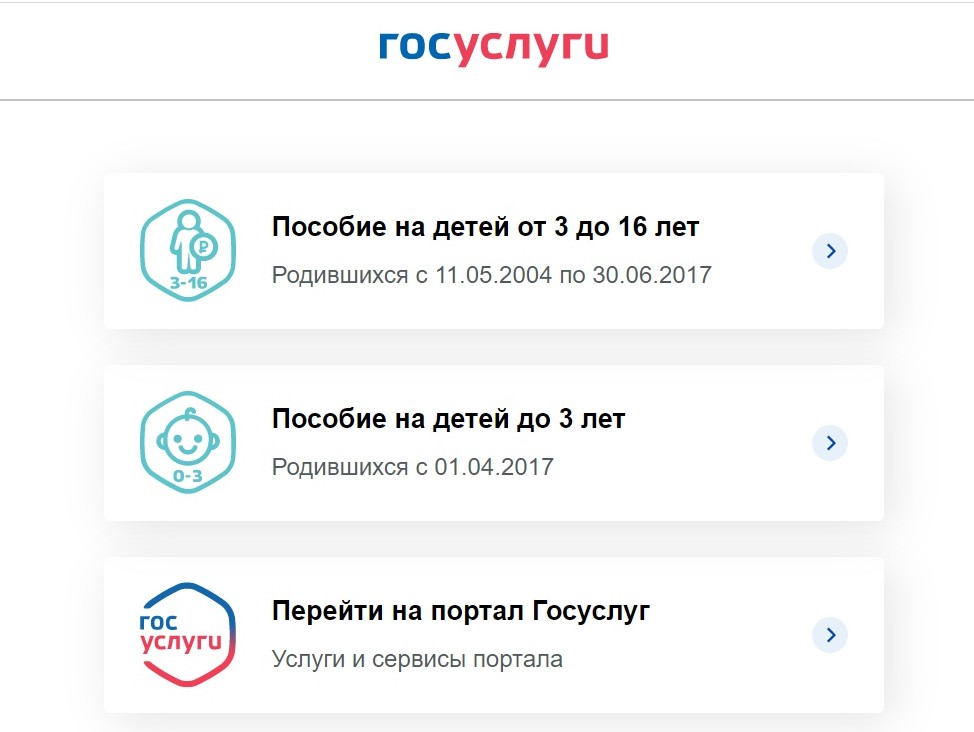Open chevron for Пособие на детей от 3 до 16 лет
Screen dimensions: 974x732
pyautogui.click(x=830, y=251)
